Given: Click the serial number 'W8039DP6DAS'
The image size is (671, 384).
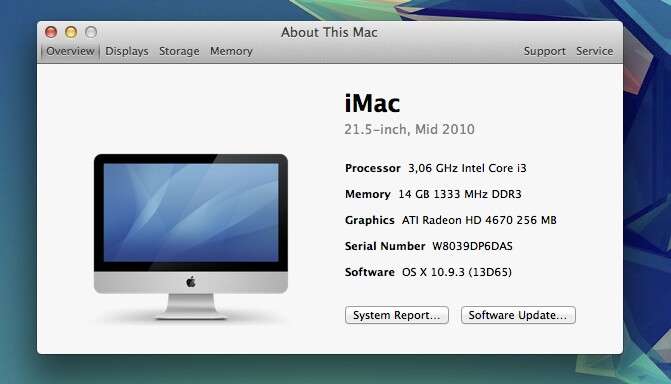Looking at the screenshot, I should coord(472,246).
